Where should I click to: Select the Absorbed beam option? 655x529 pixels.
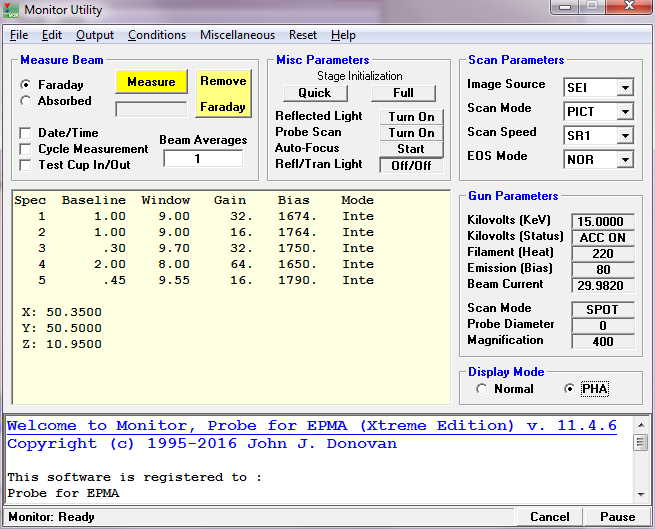[26, 101]
